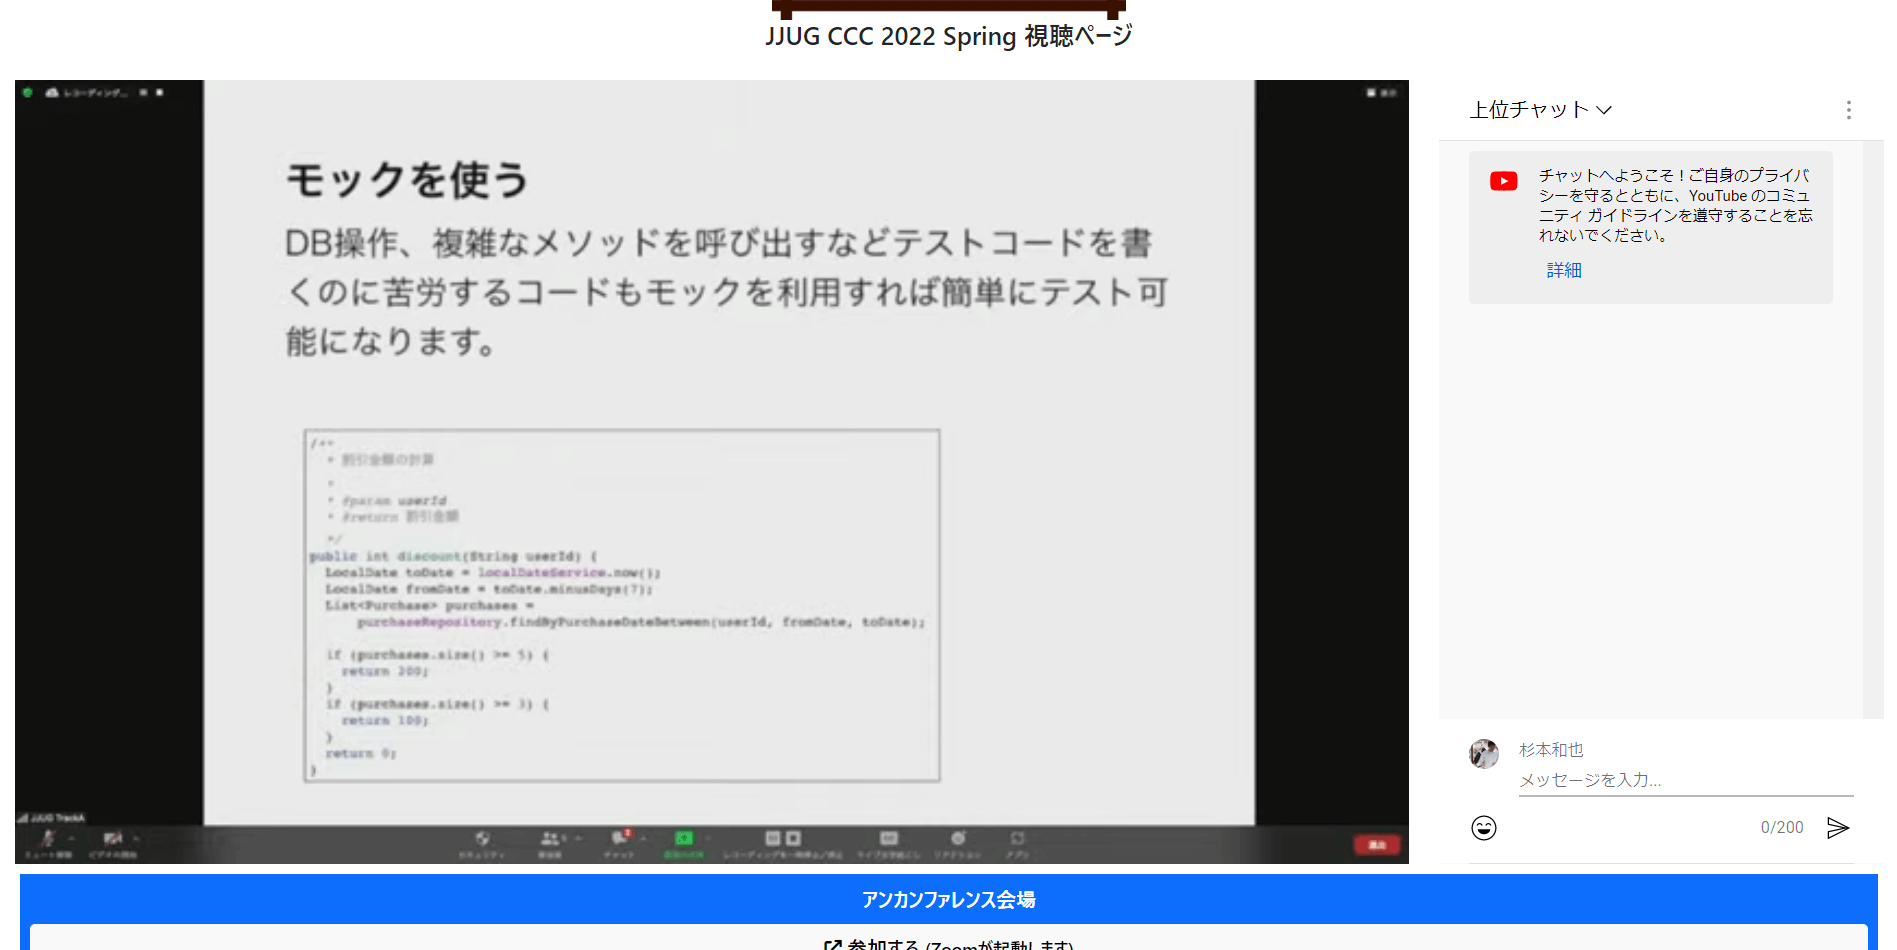Open the reactions icon in Zoom toolbar
The image size is (1897, 950).
coord(958,838)
